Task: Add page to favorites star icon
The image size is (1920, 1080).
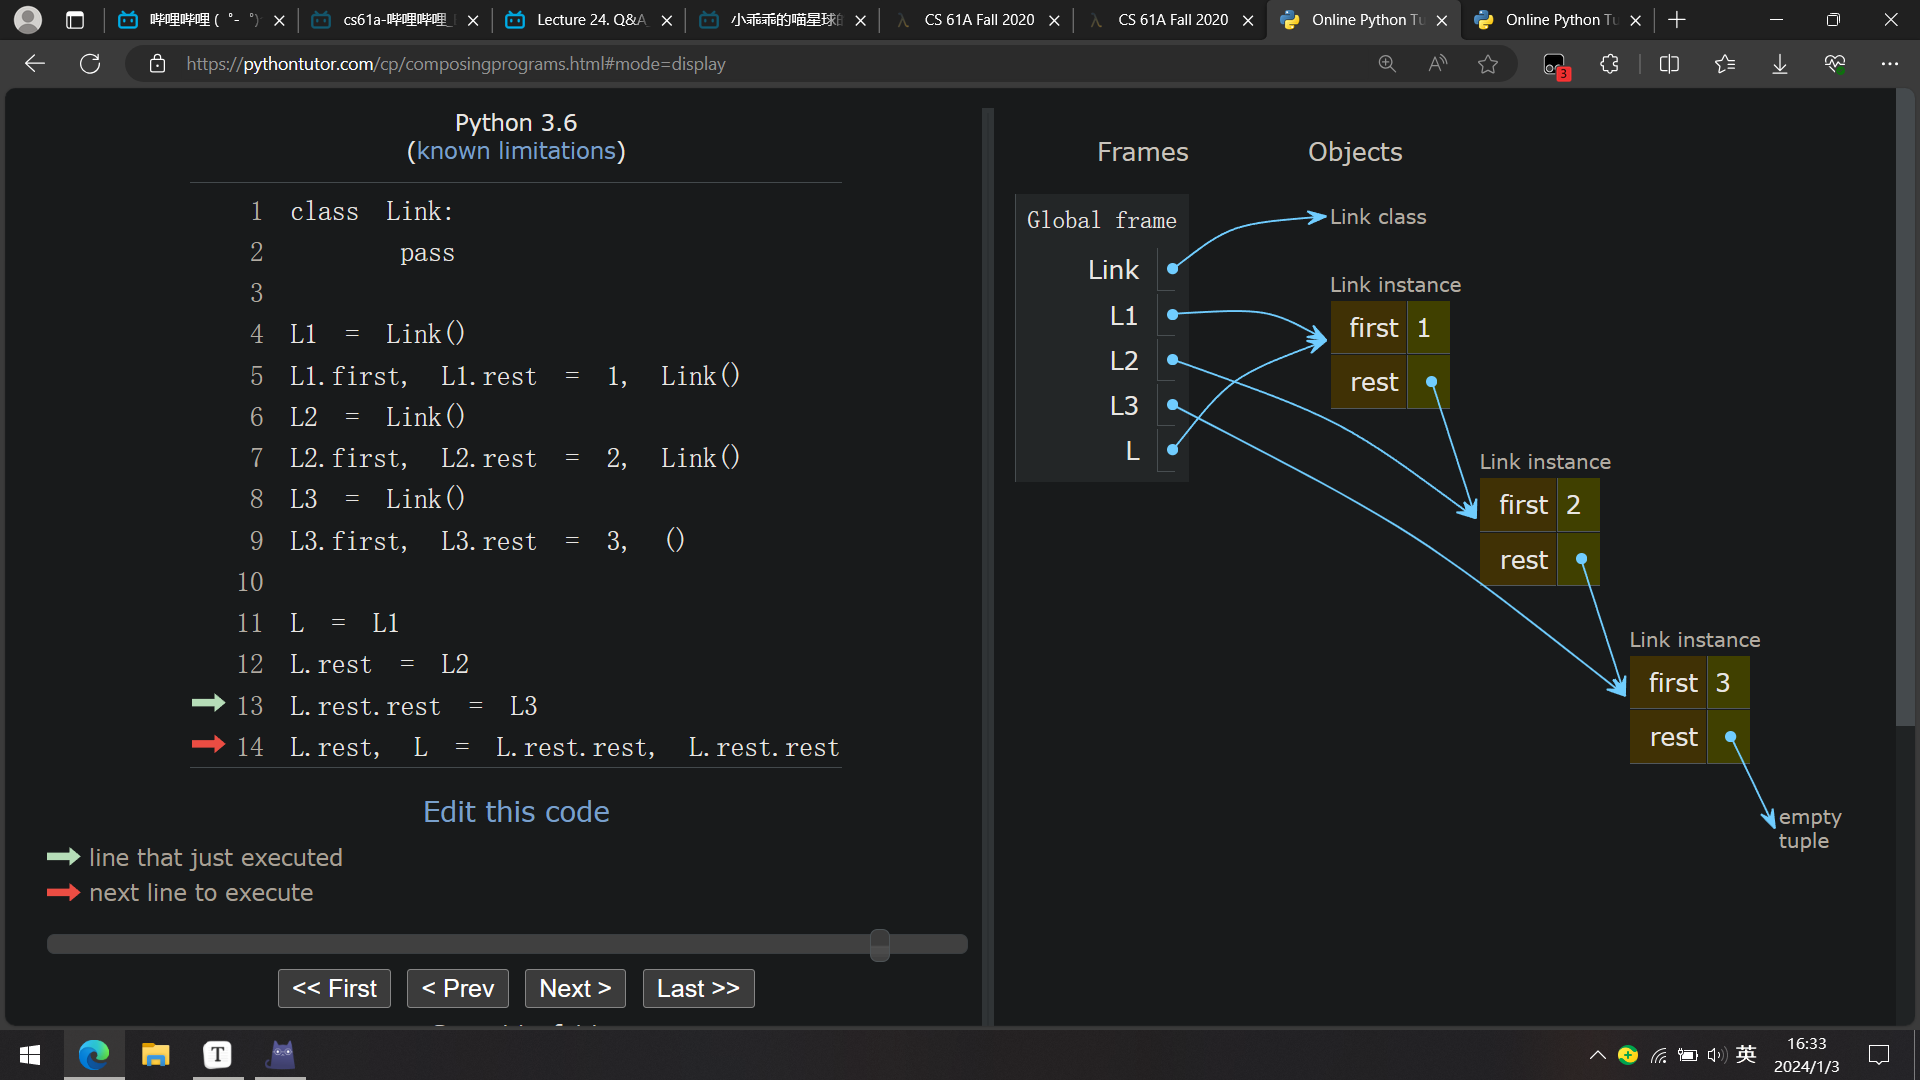Action: click(x=1488, y=64)
